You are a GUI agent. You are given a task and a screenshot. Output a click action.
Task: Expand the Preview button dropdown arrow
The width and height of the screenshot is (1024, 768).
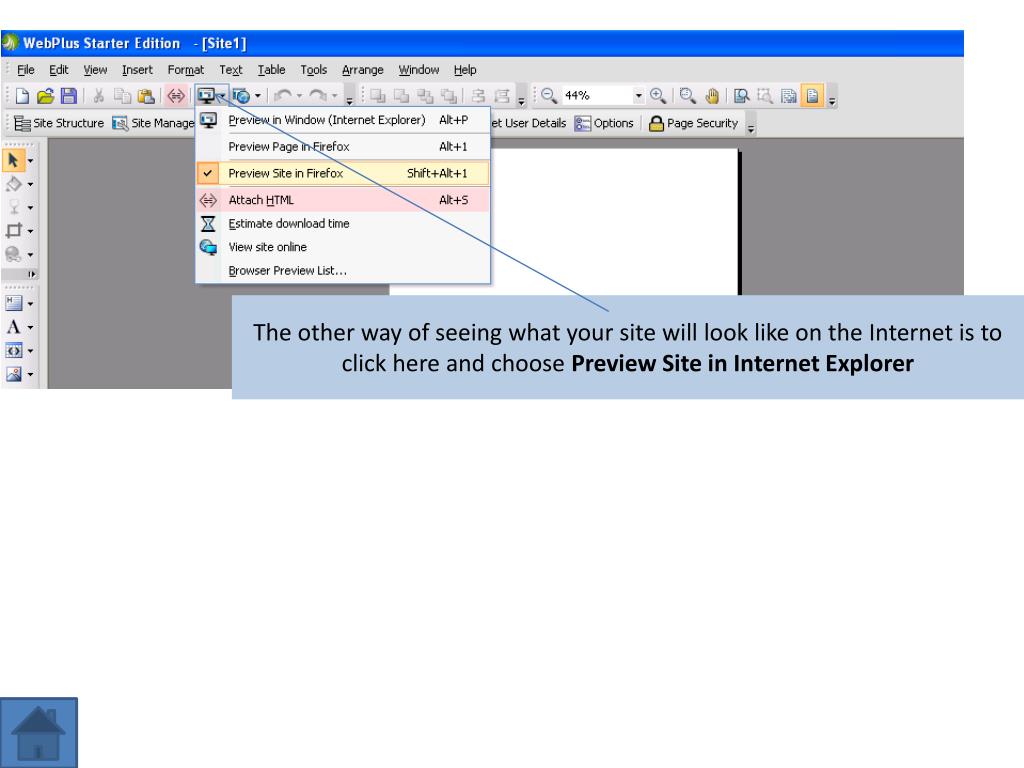point(222,97)
